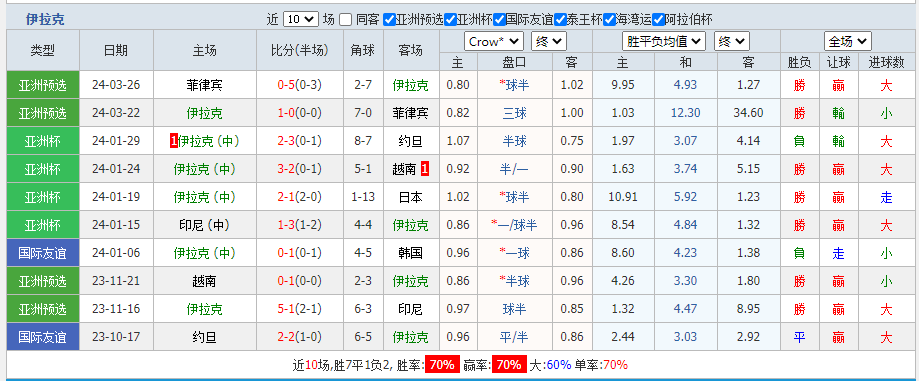Image resolution: width=919 pixels, height=381 pixels.
Task: Uncheck the 秦王杯 filter checkbox
Action: pos(560,19)
